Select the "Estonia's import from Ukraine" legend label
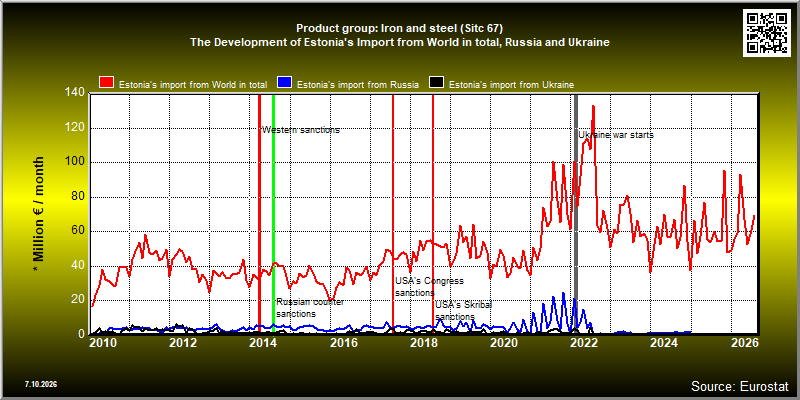The image size is (800, 400). (511, 85)
